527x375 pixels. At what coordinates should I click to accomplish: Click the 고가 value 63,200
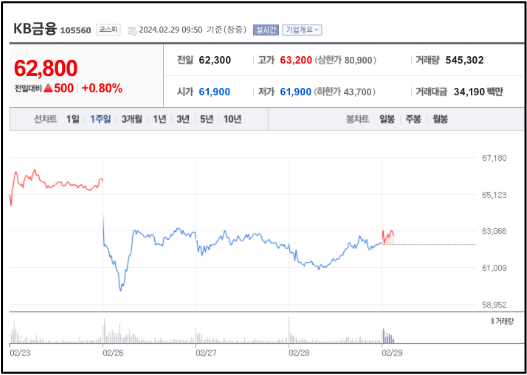click(x=296, y=60)
